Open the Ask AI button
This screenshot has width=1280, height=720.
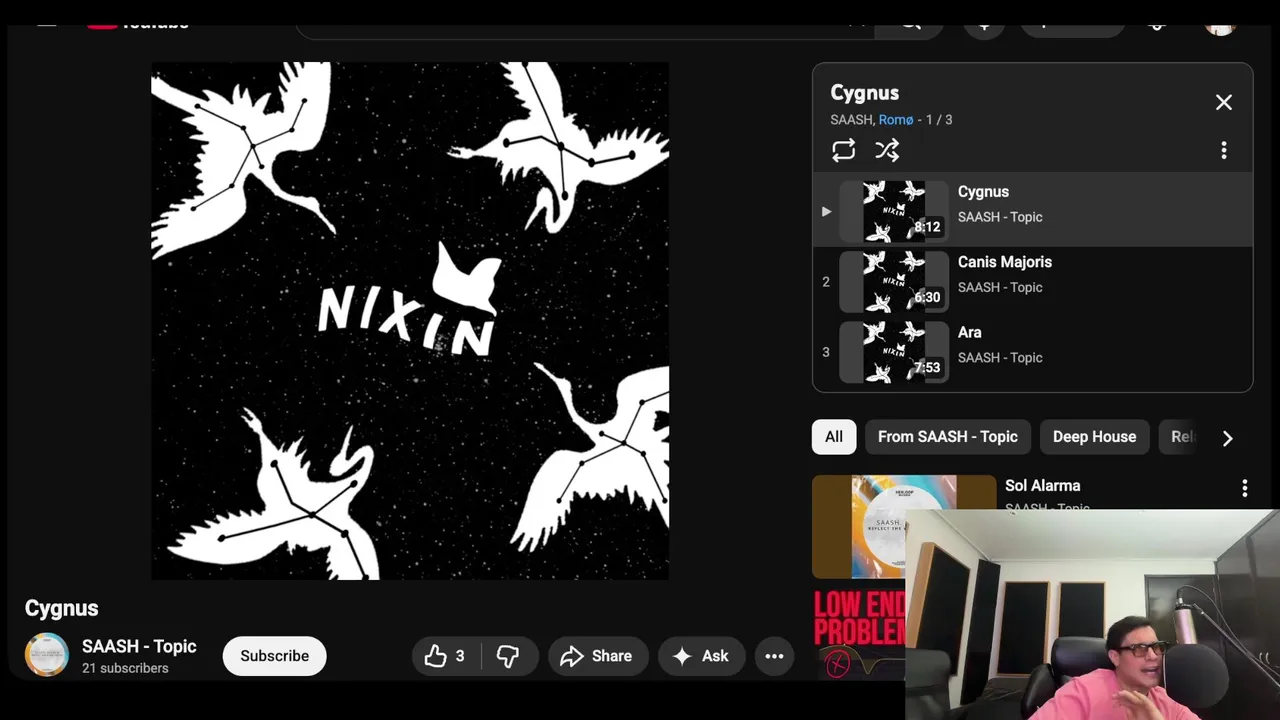pos(700,656)
